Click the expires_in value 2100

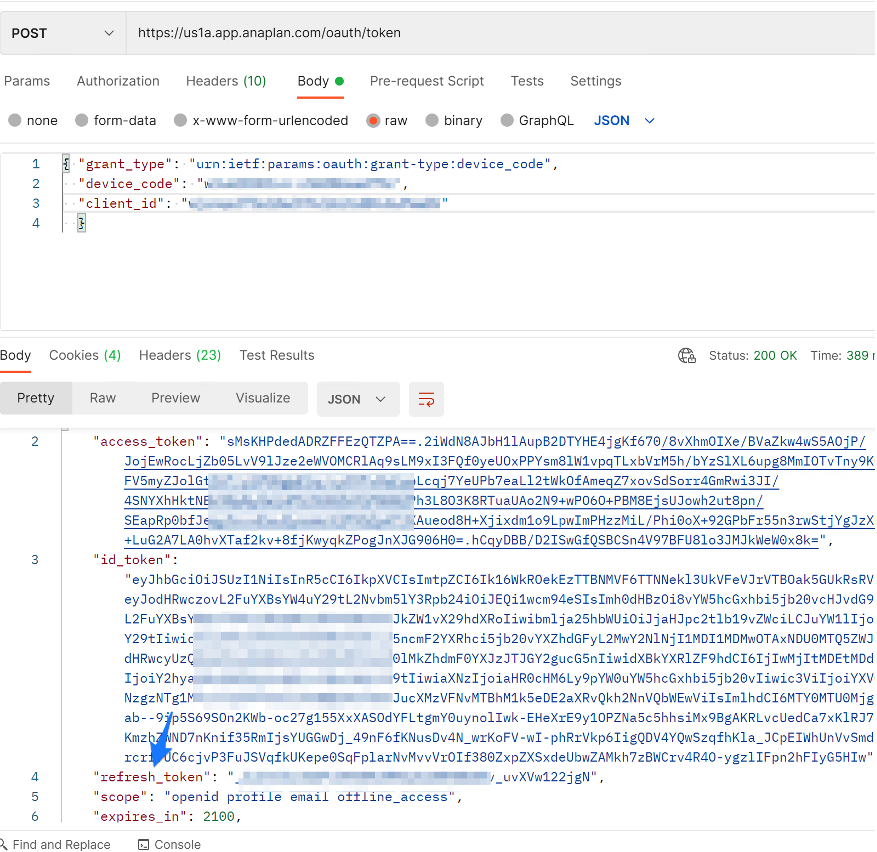219,816
